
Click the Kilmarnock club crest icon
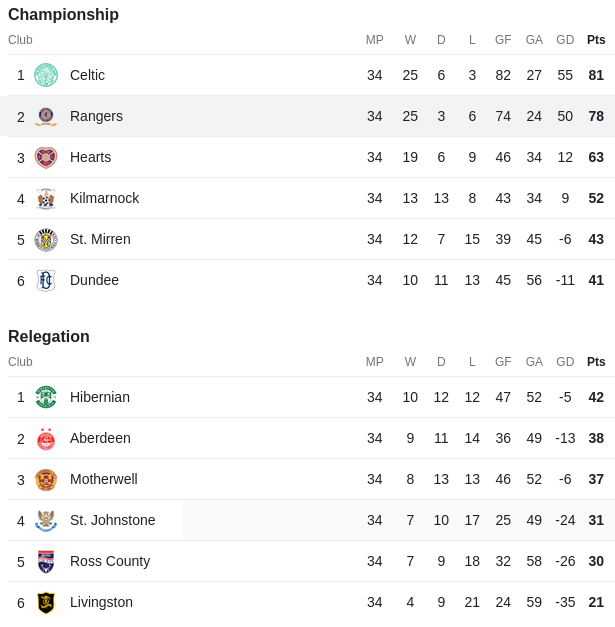click(x=46, y=199)
